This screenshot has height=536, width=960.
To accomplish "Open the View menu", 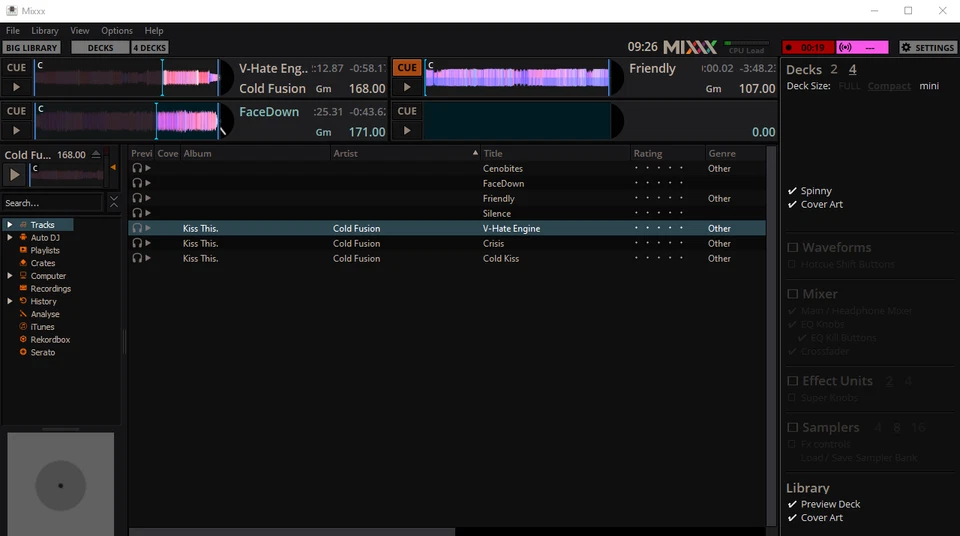I will [80, 31].
